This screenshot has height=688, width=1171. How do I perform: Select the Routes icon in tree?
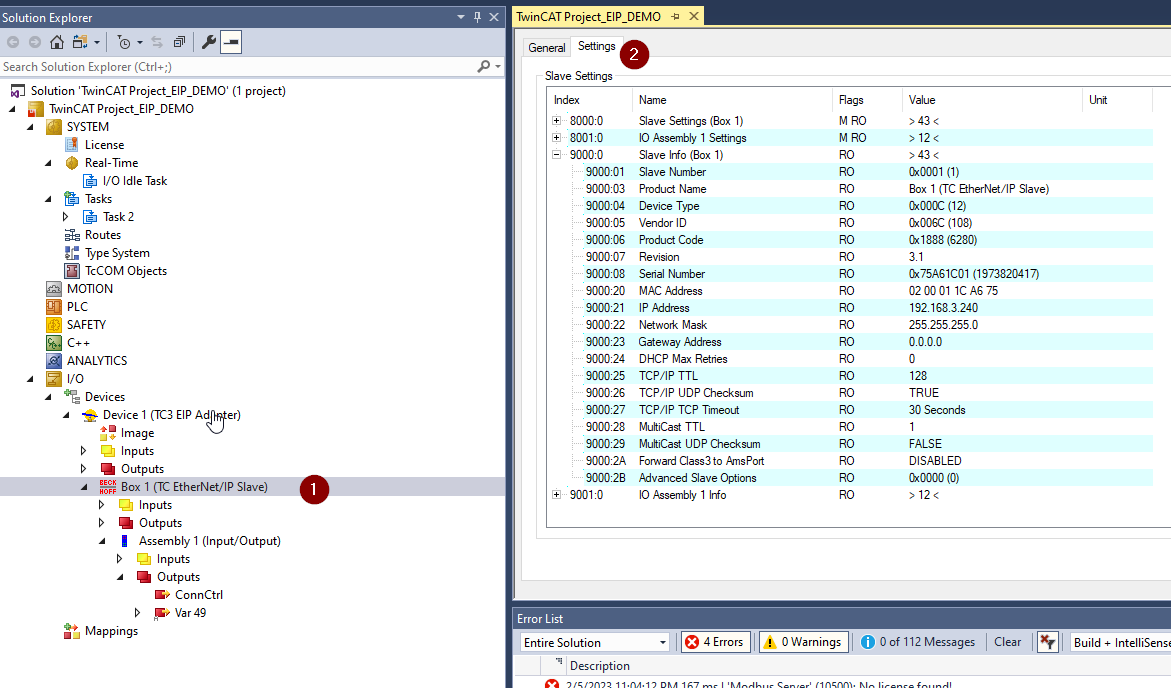(x=72, y=235)
